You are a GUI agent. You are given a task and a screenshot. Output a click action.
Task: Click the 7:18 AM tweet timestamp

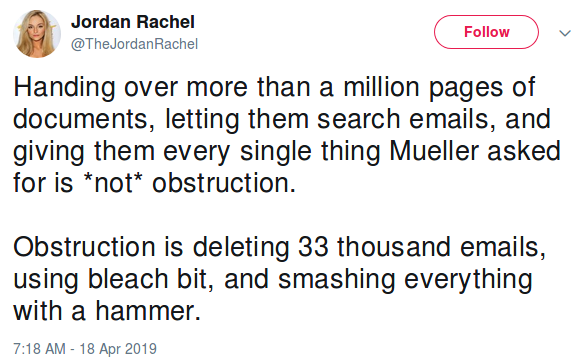[x=39, y=349]
